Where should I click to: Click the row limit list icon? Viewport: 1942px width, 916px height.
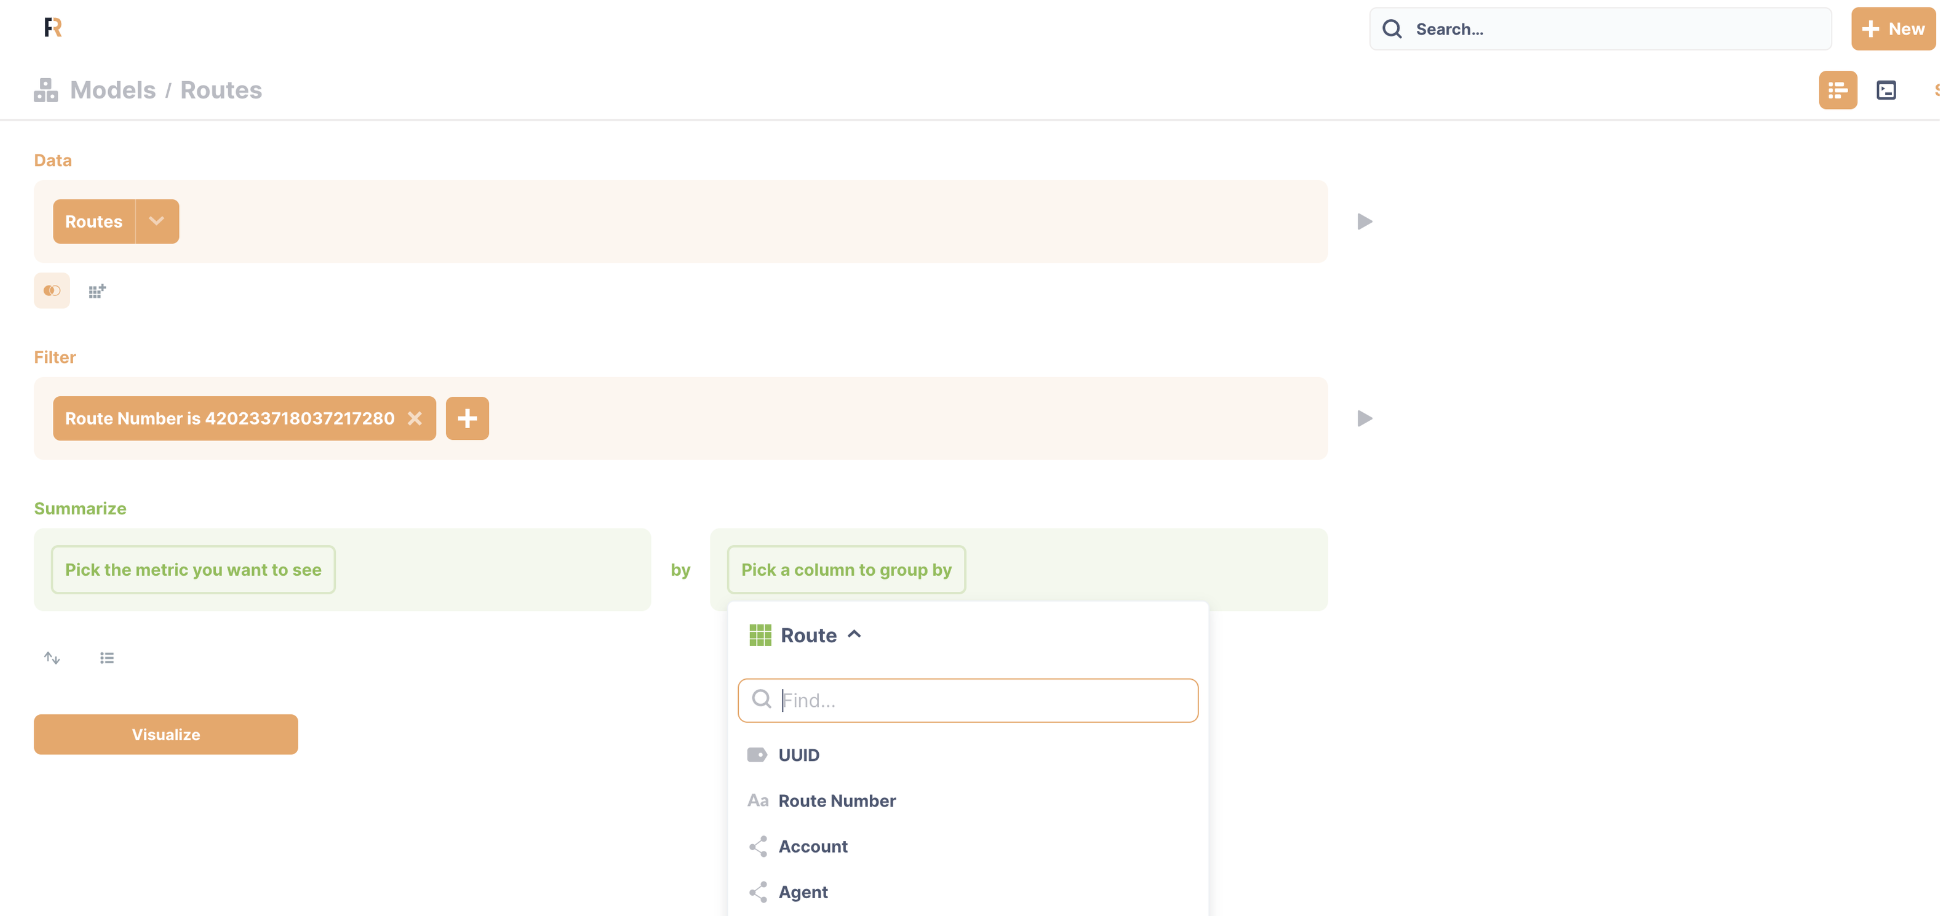point(107,658)
